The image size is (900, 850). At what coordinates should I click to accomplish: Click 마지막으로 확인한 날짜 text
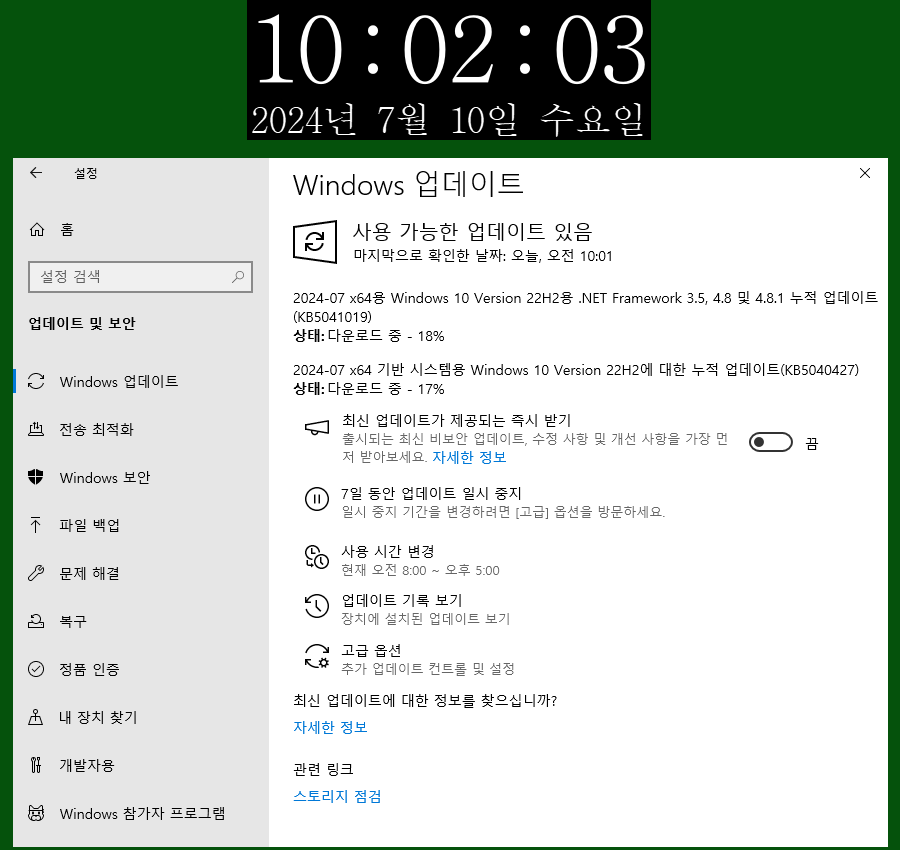(x=483, y=256)
